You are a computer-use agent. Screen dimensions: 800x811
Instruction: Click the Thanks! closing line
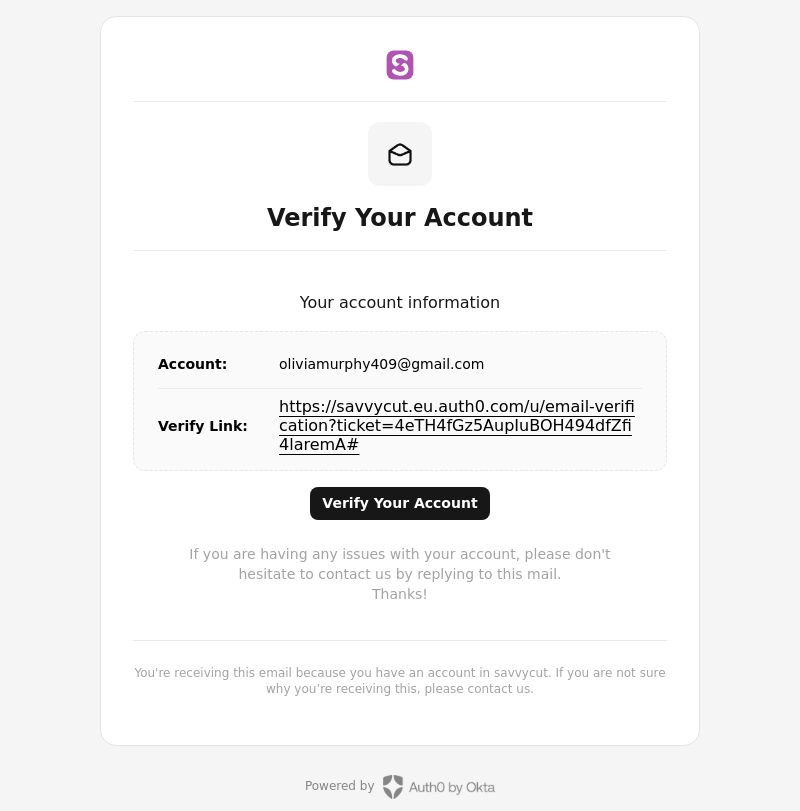click(x=400, y=594)
